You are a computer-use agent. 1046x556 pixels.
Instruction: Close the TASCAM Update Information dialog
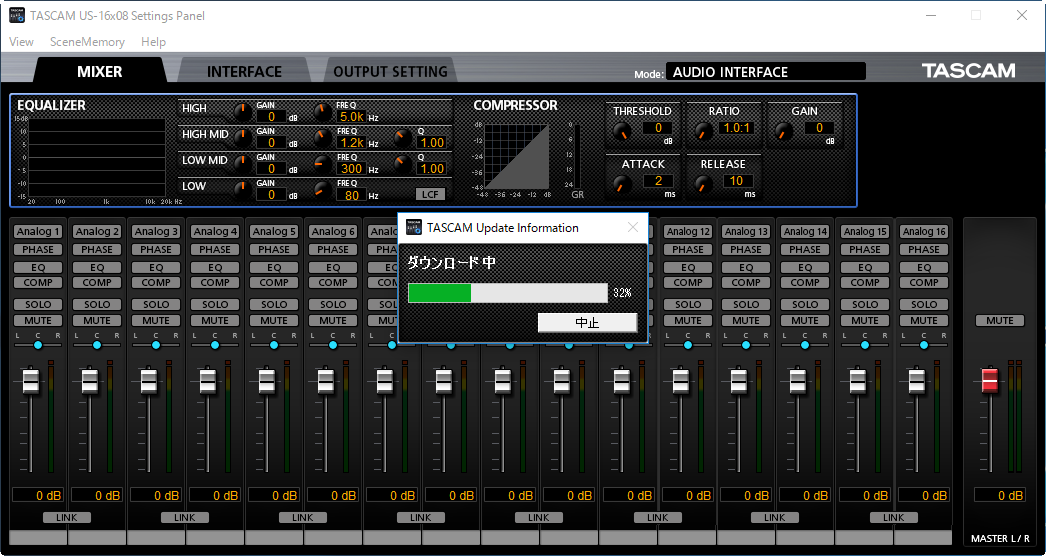point(633,227)
